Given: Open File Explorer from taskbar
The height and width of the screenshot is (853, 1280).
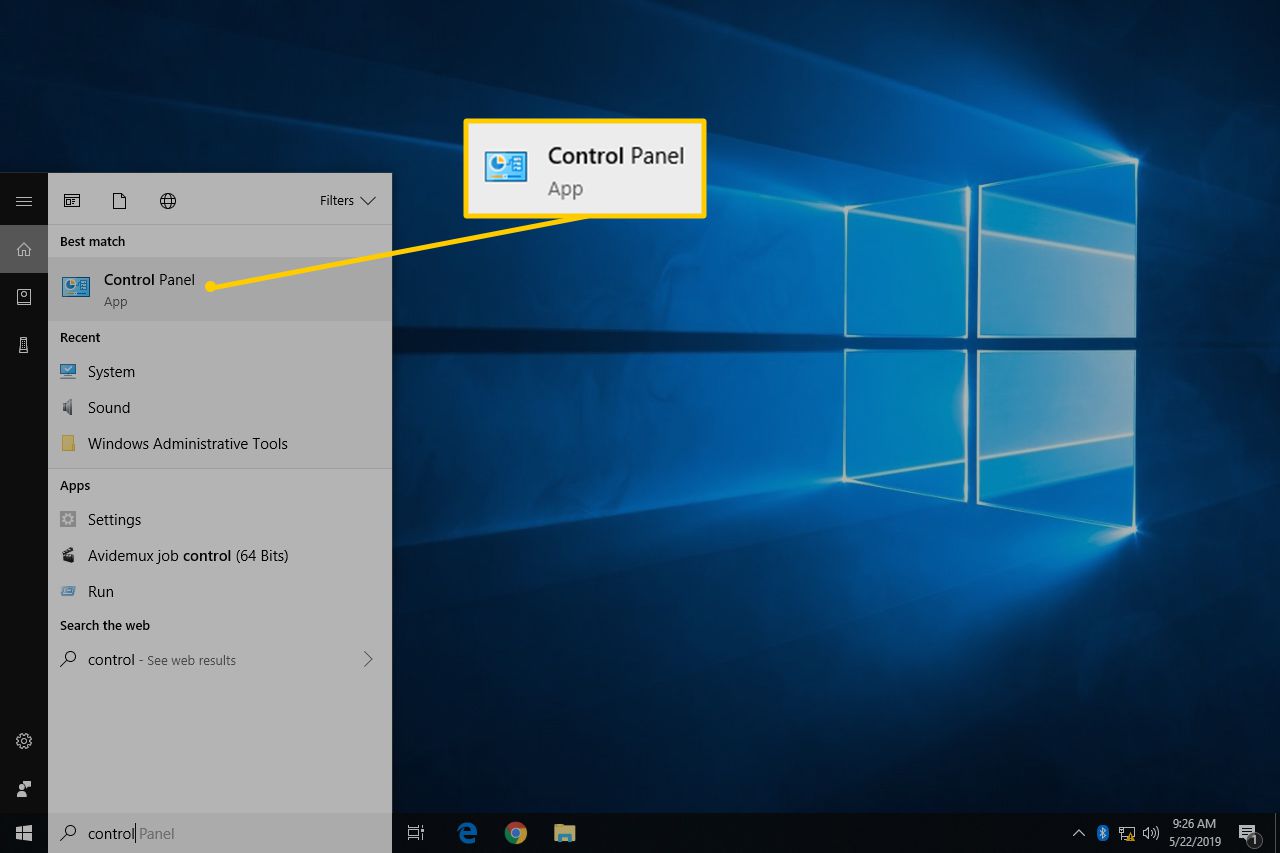Looking at the screenshot, I should coord(565,833).
